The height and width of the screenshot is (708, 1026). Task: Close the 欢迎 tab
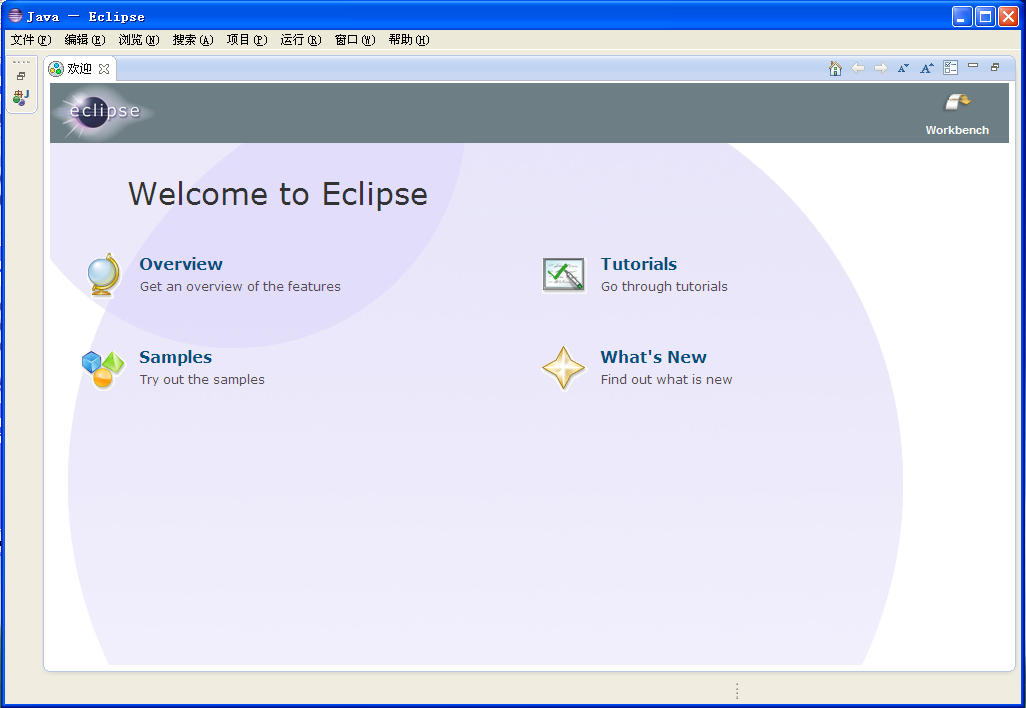[104, 68]
